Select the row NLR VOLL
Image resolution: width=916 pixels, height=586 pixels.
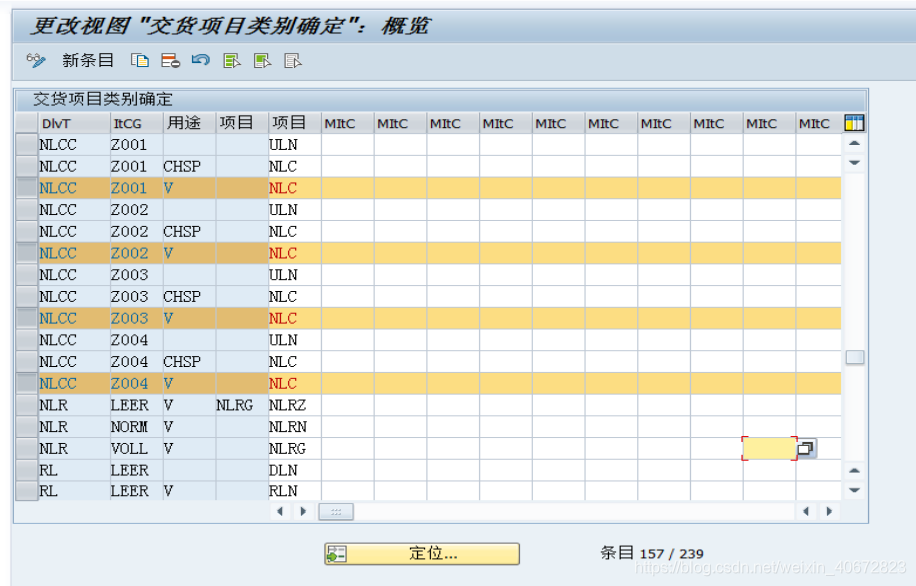pyautogui.click(x=27, y=449)
